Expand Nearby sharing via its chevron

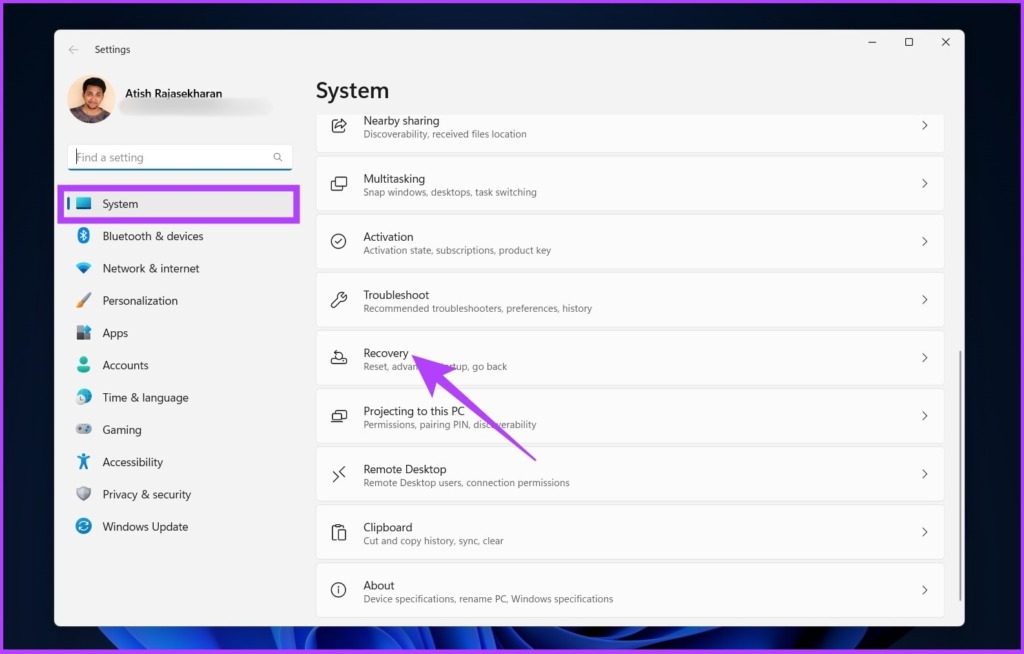point(925,125)
